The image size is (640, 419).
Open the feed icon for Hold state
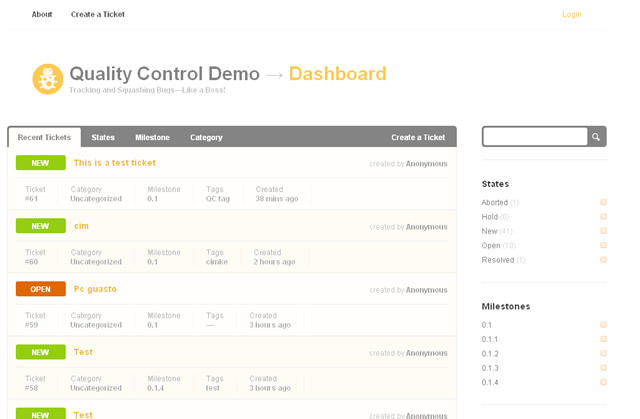pos(603,217)
